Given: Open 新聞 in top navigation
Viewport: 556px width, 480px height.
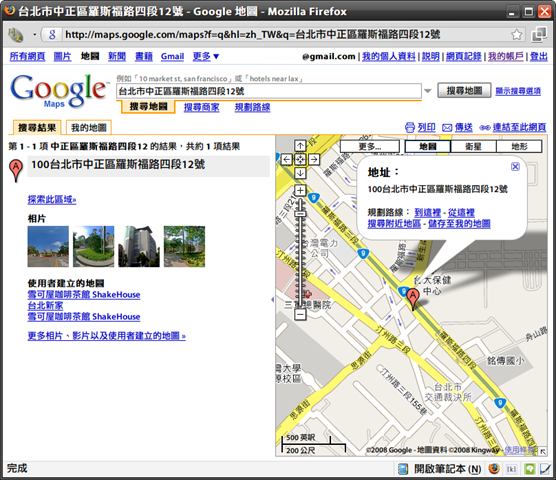Looking at the screenshot, I should pyautogui.click(x=117, y=56).
